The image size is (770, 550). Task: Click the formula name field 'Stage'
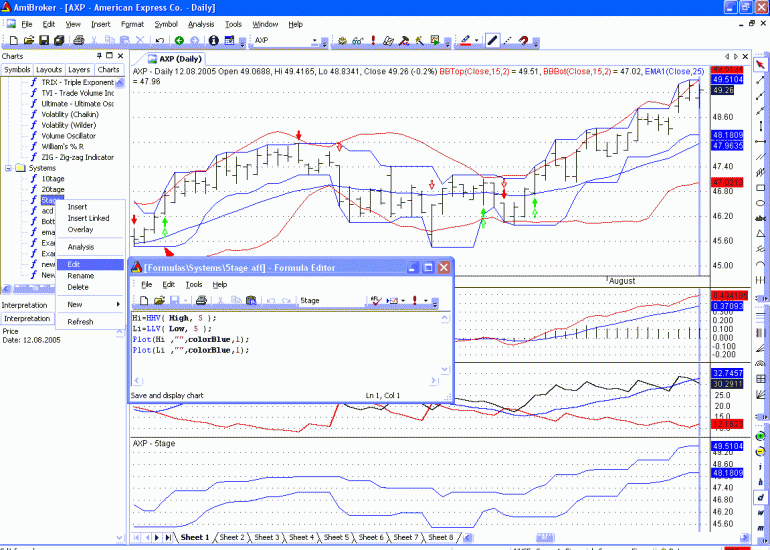[x=332, y=300]
